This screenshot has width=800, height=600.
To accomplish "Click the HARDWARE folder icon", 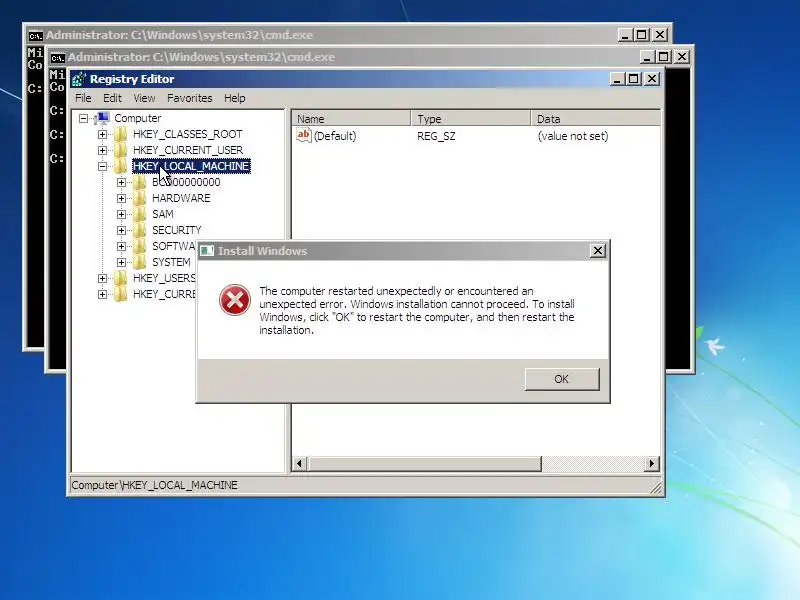I will coord(139,198).
